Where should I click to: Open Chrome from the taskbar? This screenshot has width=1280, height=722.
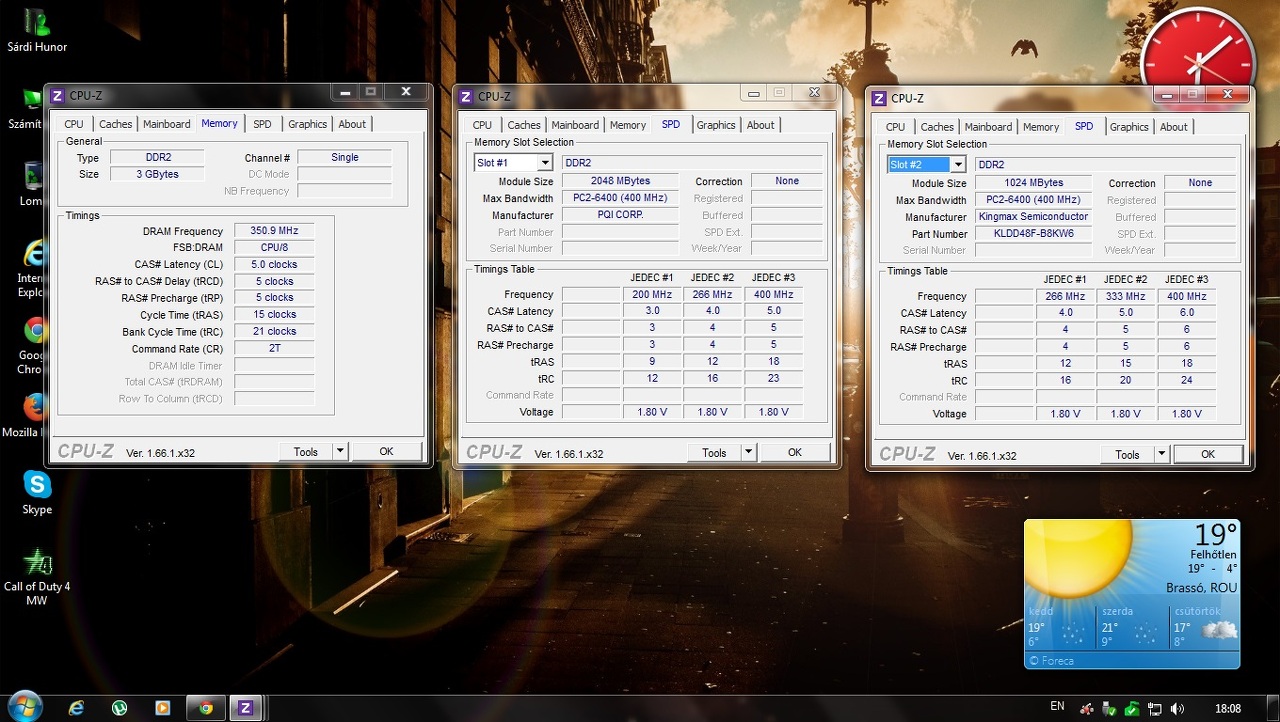pyautogui.click(x=206, y=708)
